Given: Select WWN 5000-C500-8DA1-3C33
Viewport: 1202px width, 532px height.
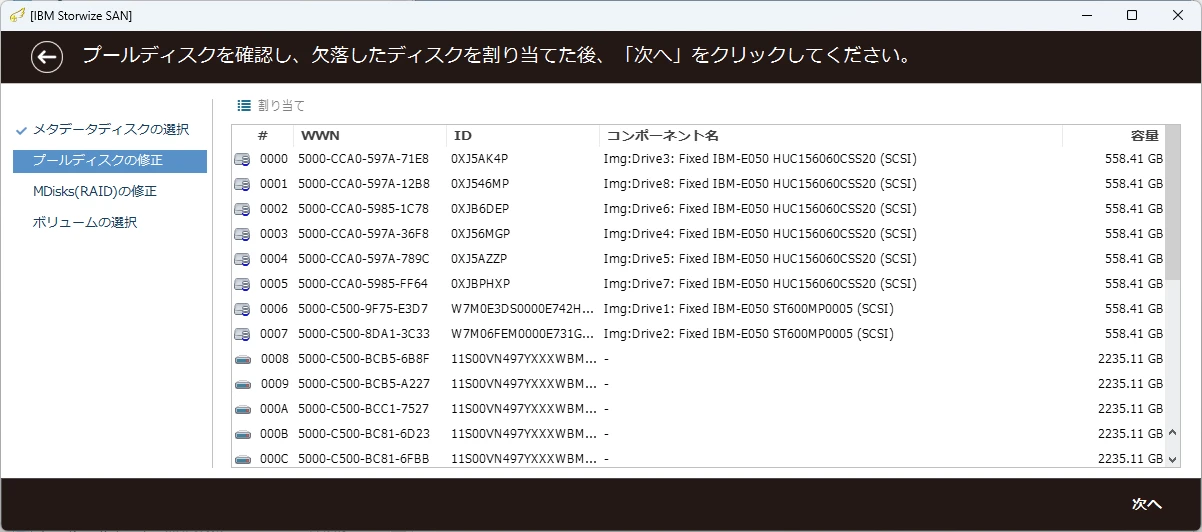Looking at the screenshot, I should point(363,334).
